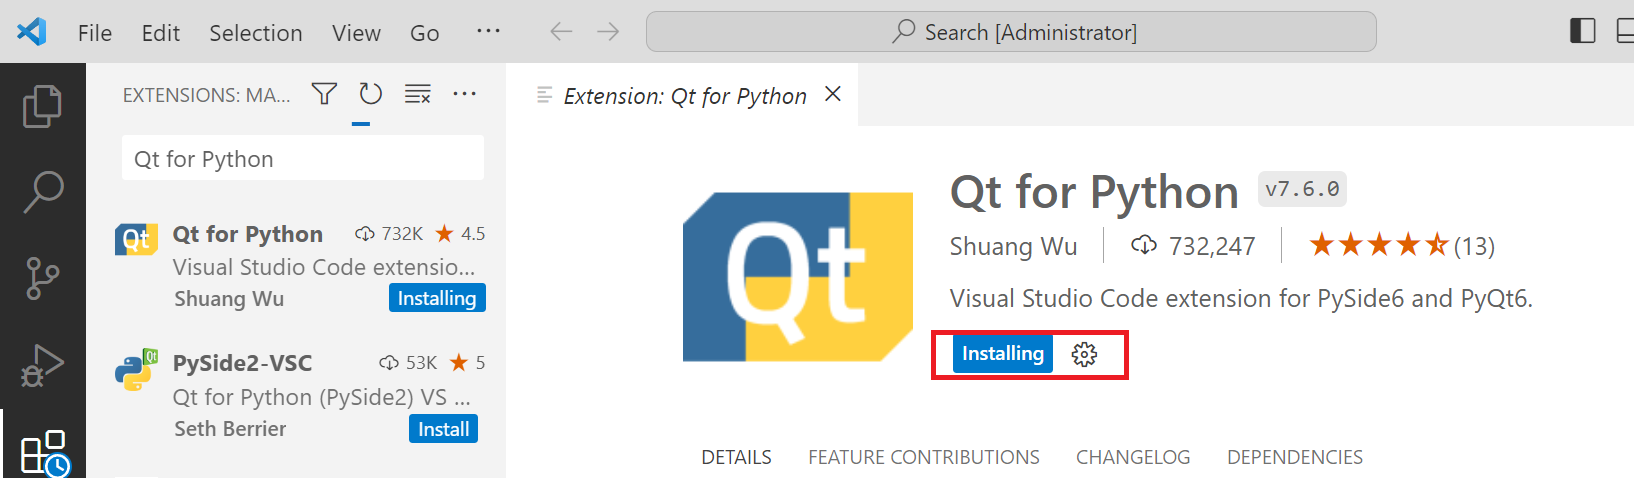
Task: Click the extensions search input field
Action: tap(302, 159)
